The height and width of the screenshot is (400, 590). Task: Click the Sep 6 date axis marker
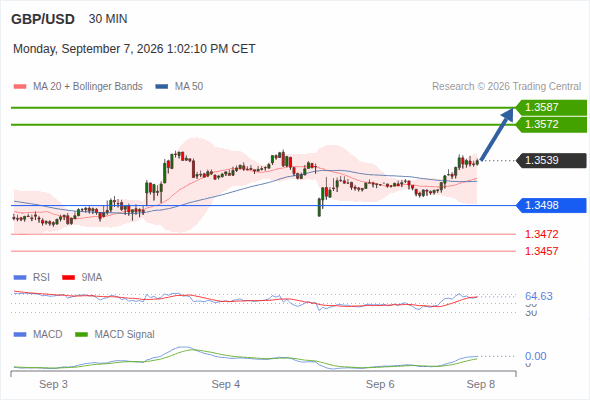tap(380, 384)
